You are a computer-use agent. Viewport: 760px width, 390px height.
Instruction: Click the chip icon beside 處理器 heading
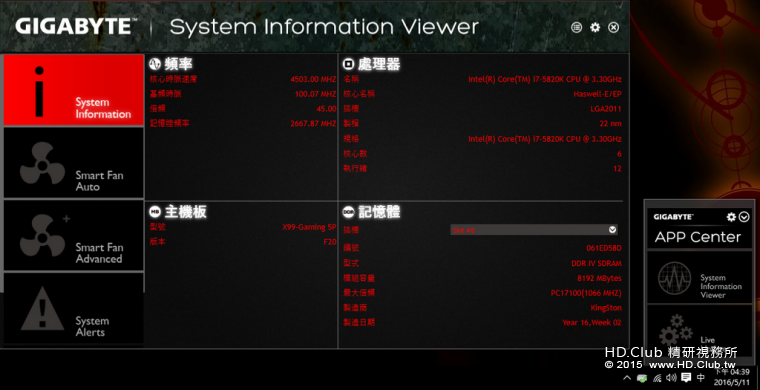click(x=348, y=63)
